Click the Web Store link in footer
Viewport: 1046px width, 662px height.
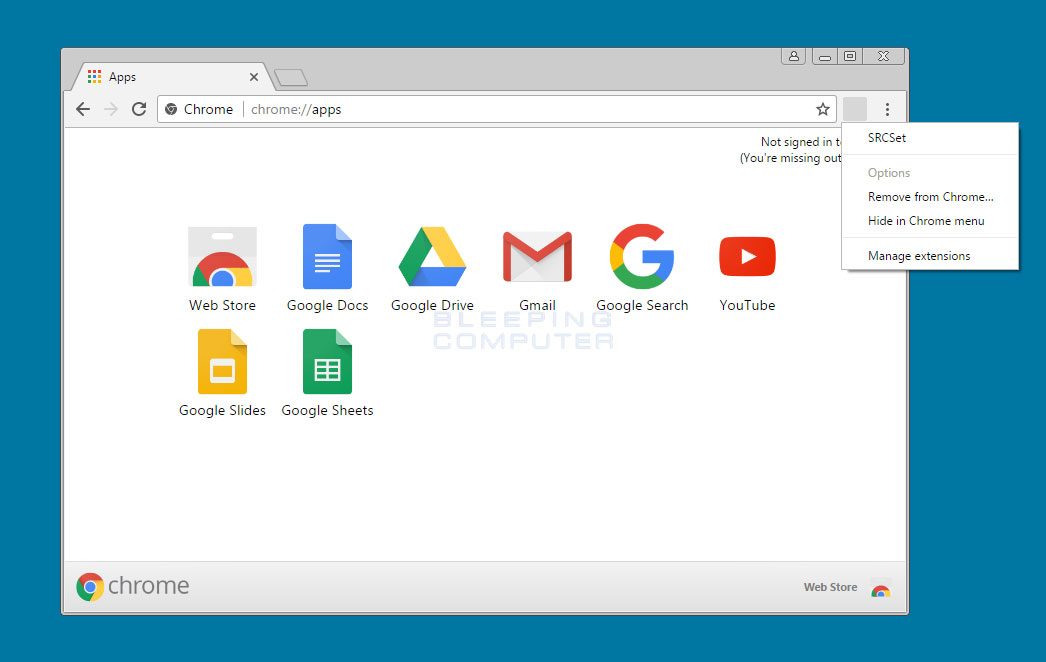point(830,587)
